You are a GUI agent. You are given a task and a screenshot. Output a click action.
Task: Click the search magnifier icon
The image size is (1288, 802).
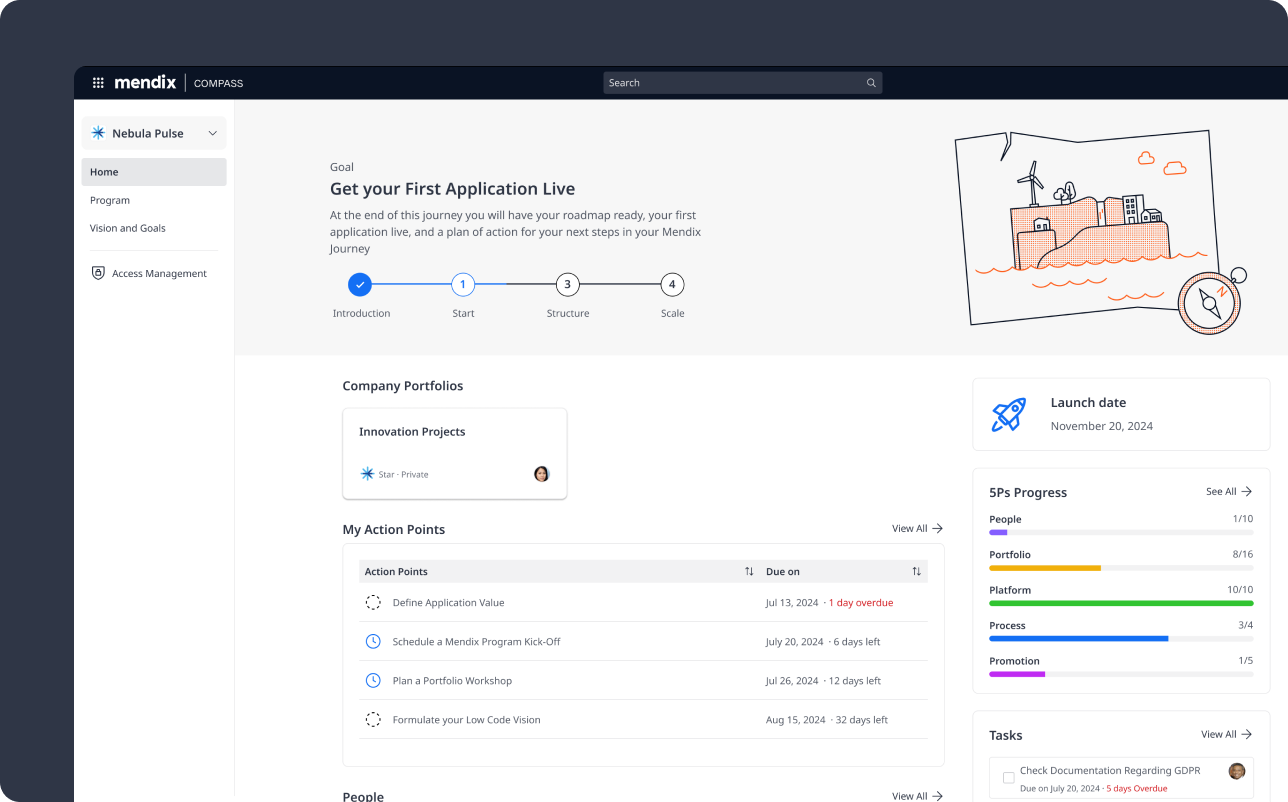871,83
